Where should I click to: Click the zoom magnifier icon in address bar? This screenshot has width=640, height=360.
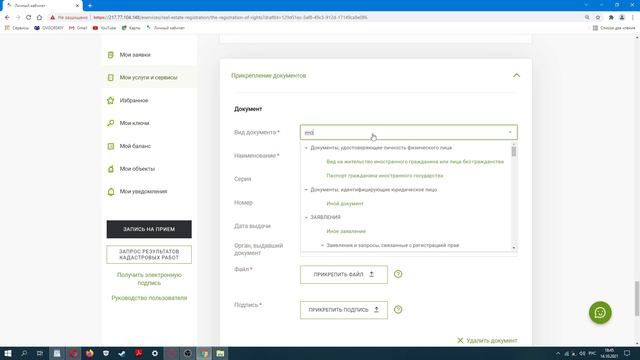tap(587, 18)
